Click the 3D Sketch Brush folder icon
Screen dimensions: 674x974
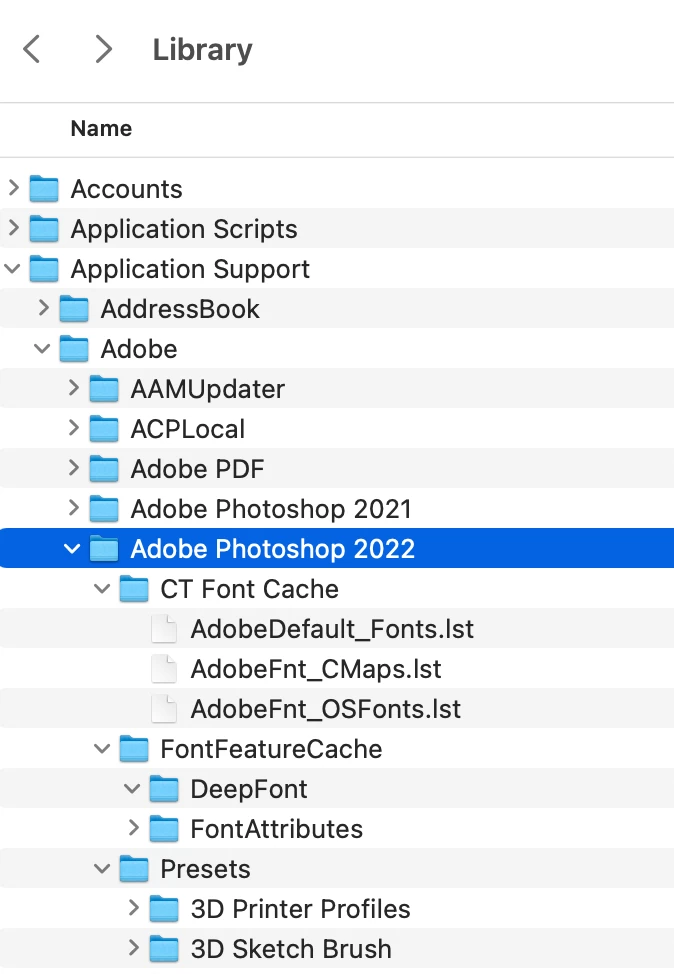tap(164, 949)
